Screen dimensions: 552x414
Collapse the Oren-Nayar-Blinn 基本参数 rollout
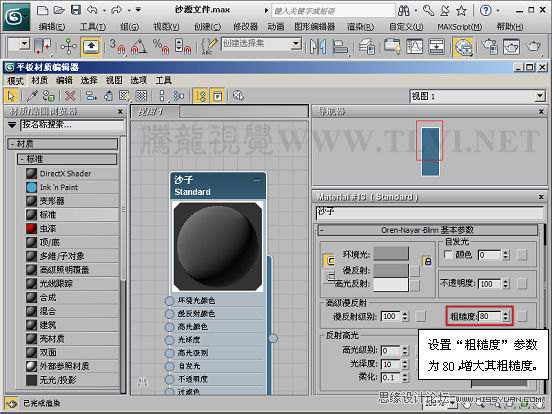[427, 230]
